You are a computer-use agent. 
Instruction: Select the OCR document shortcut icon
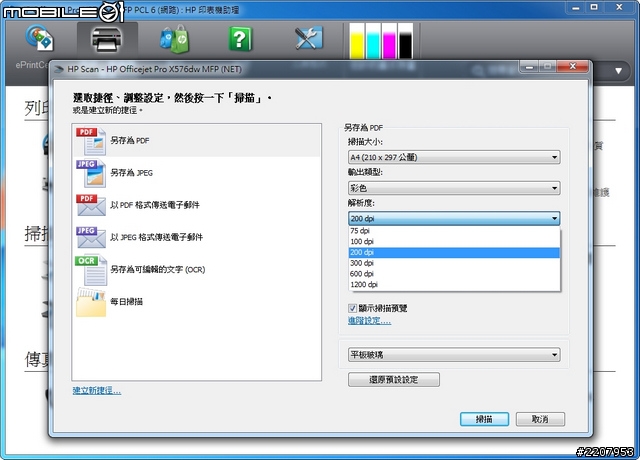point(91,270)
